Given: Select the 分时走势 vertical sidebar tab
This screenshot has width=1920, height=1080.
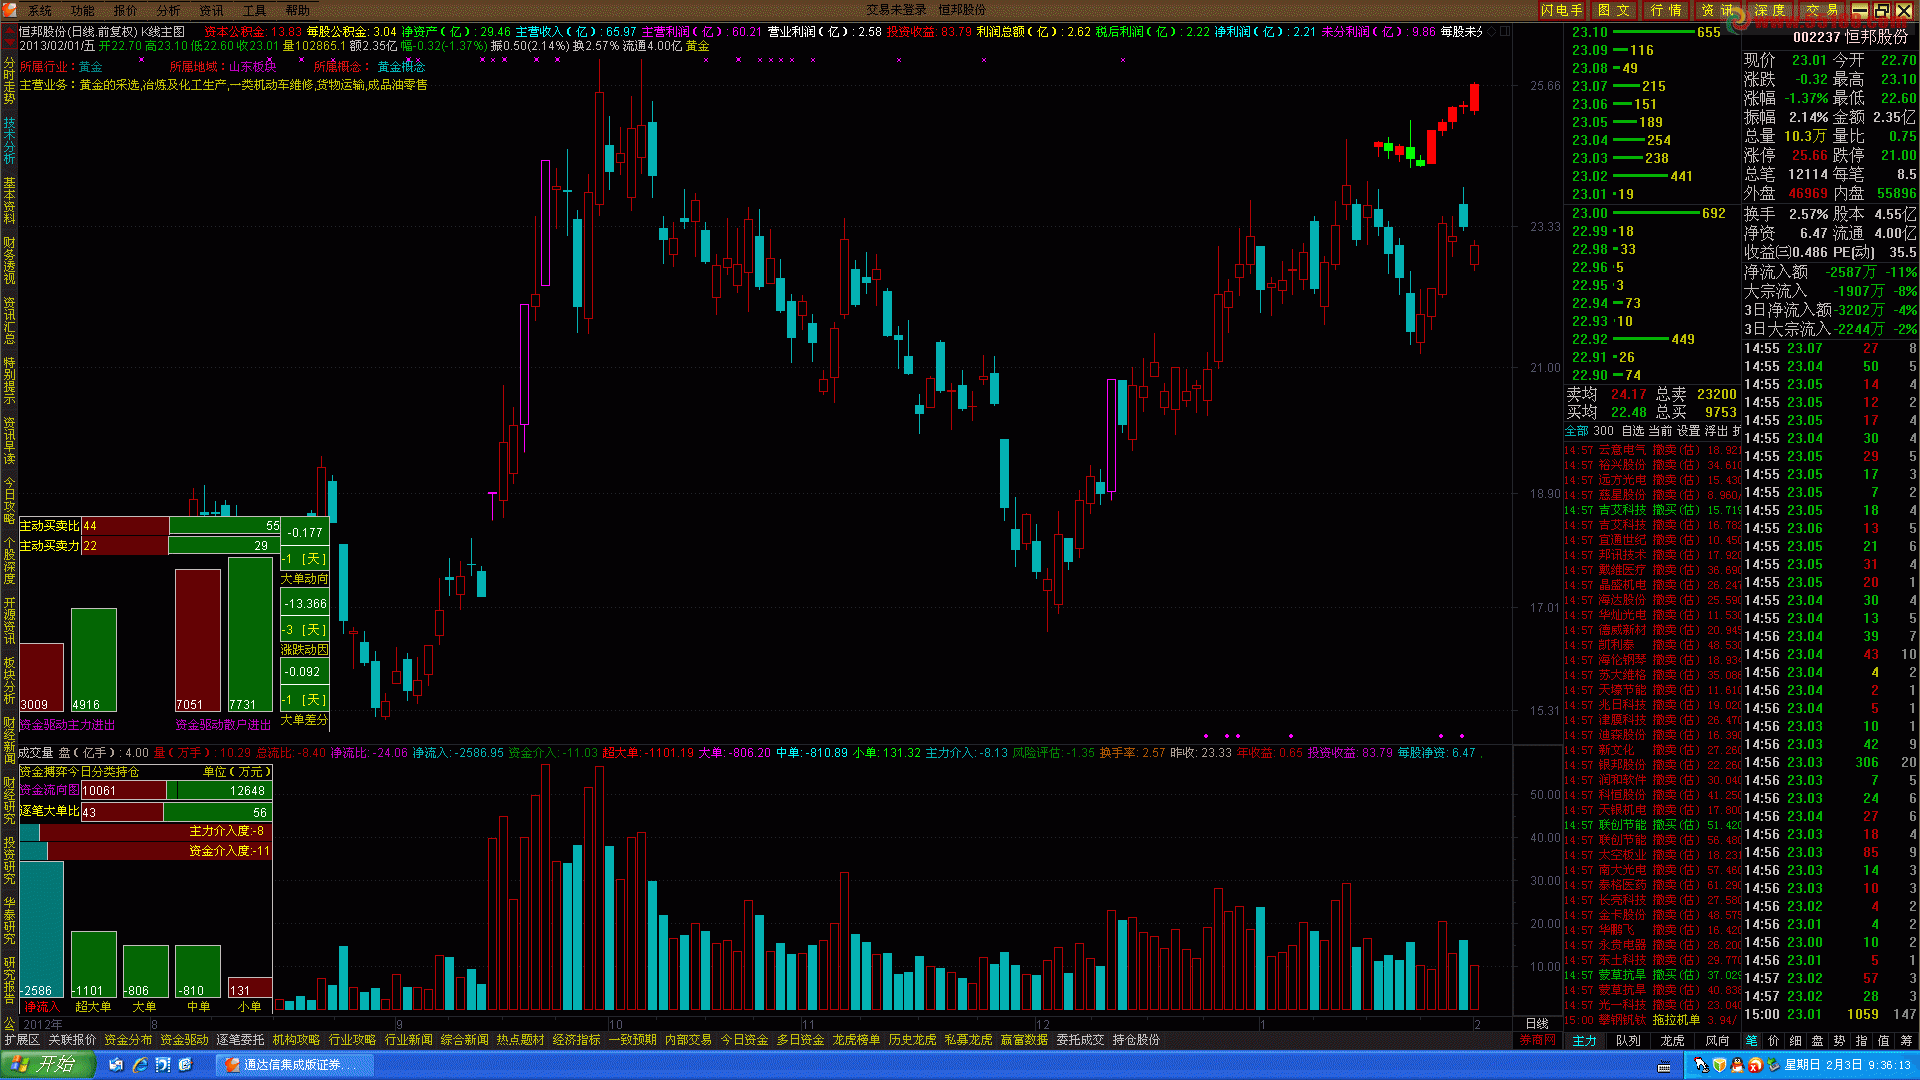Looking at the screenshot, I should 9,82.
